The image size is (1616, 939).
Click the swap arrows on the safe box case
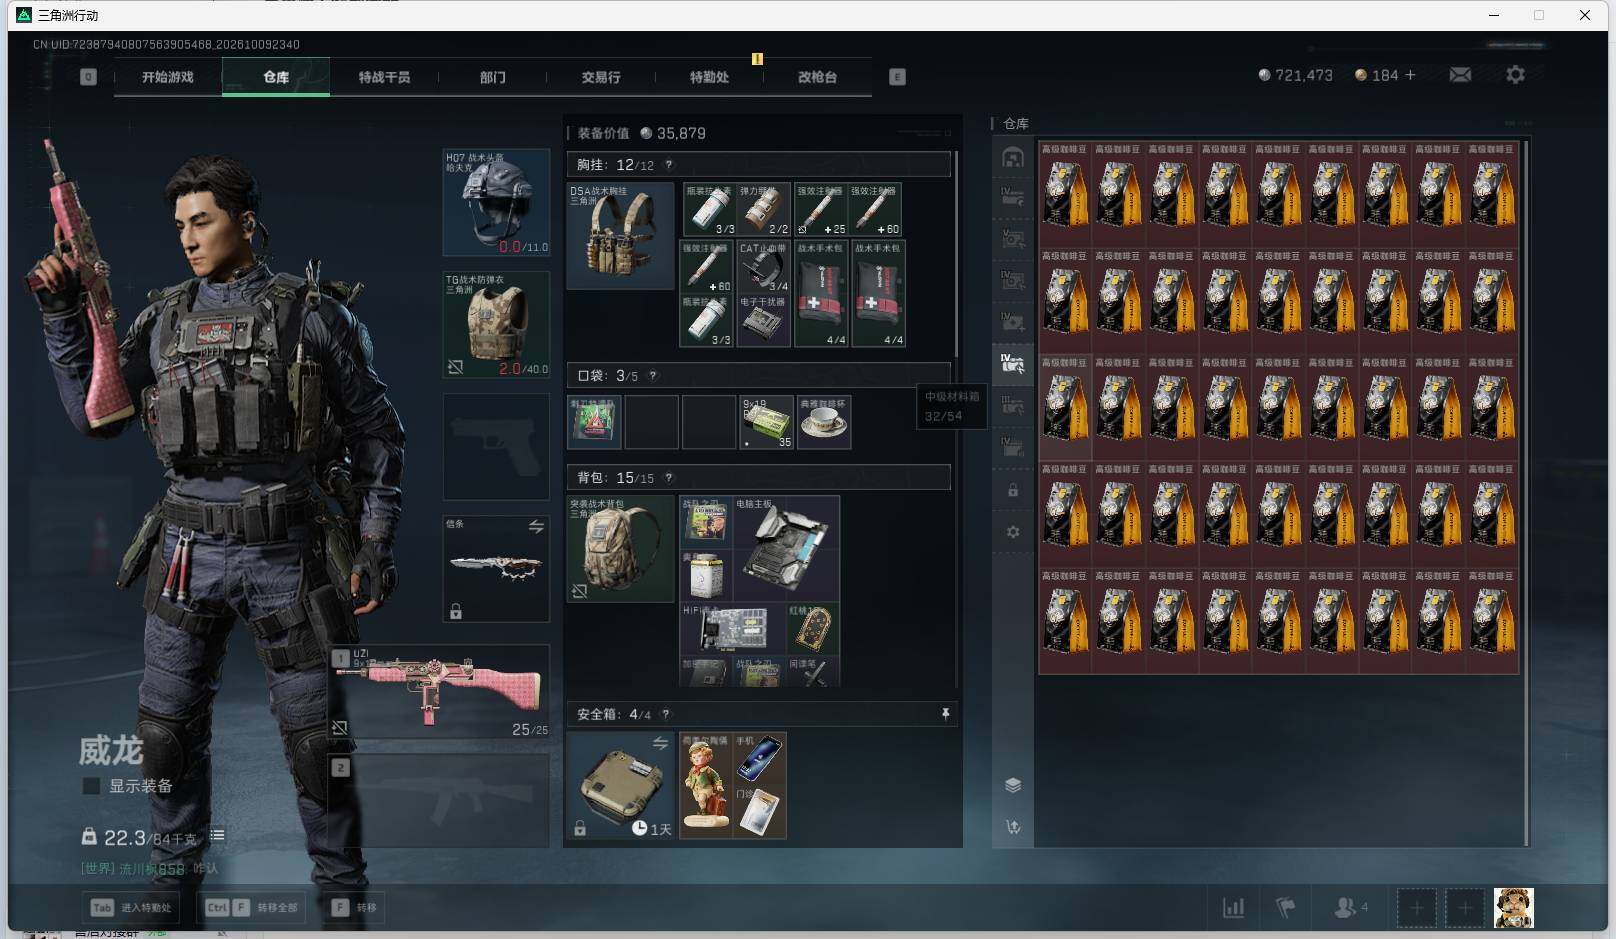(x=660, y=743)
